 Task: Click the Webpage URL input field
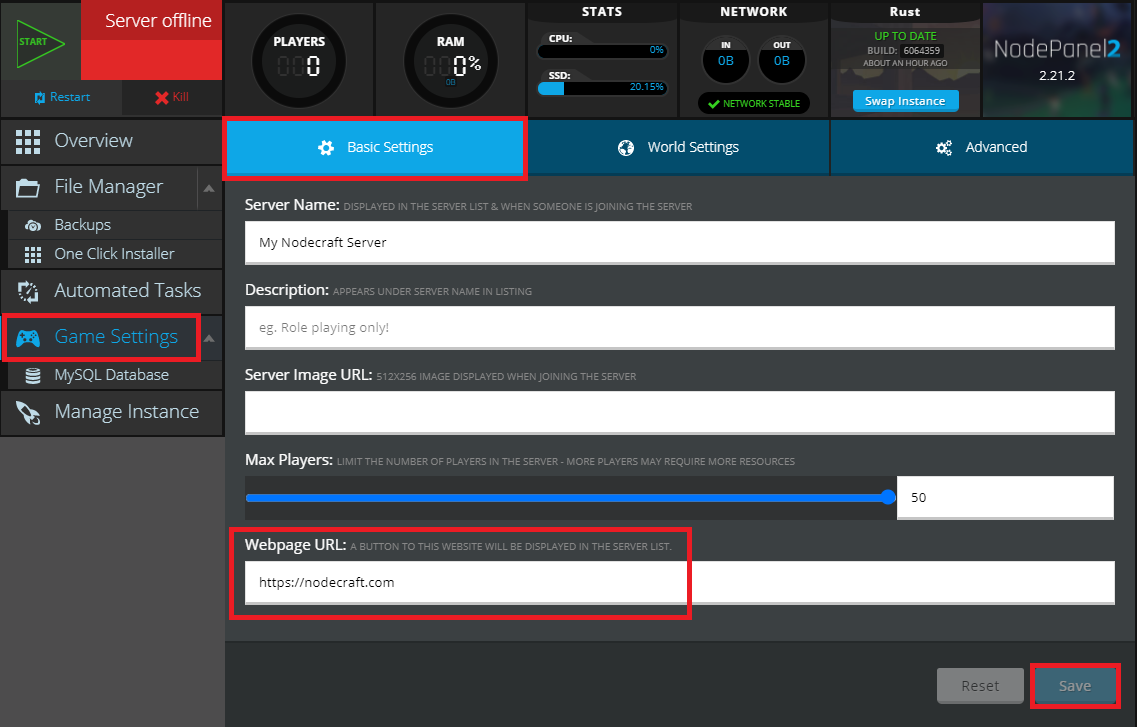[x=679, y=582]
